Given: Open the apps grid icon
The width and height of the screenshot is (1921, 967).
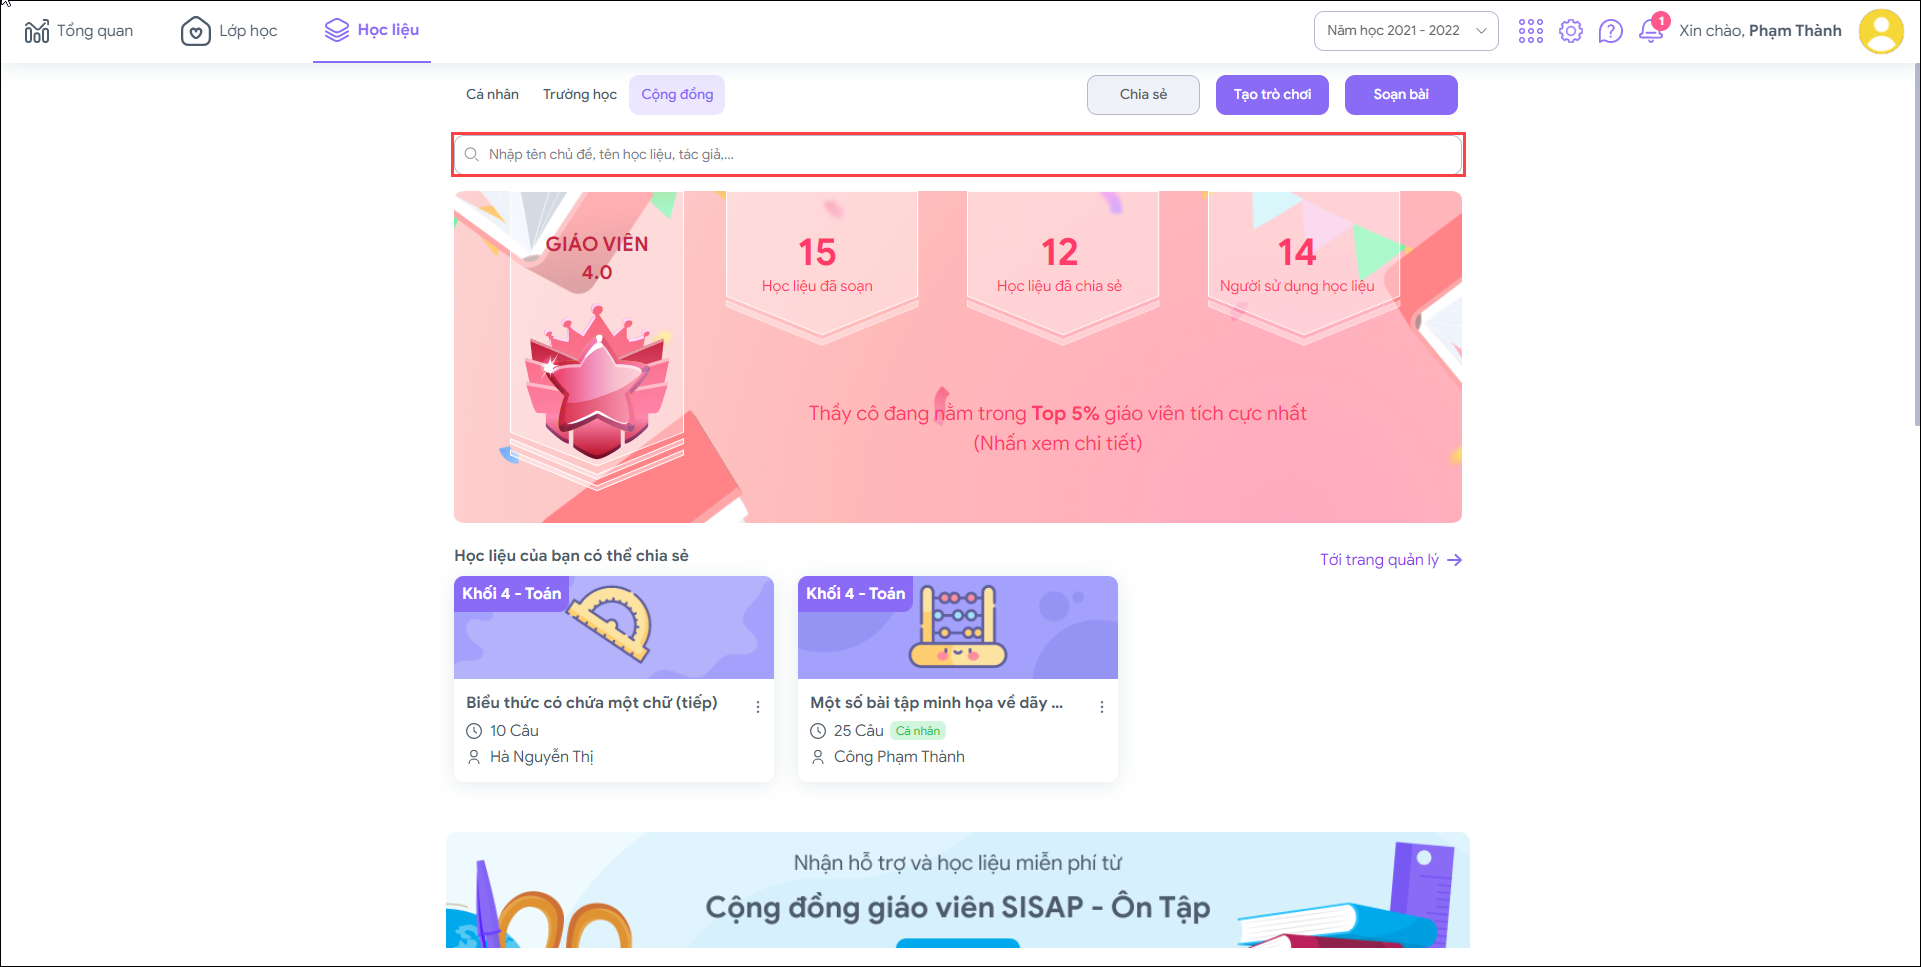Looking at the screenshot, I should tap(1530, 31).
